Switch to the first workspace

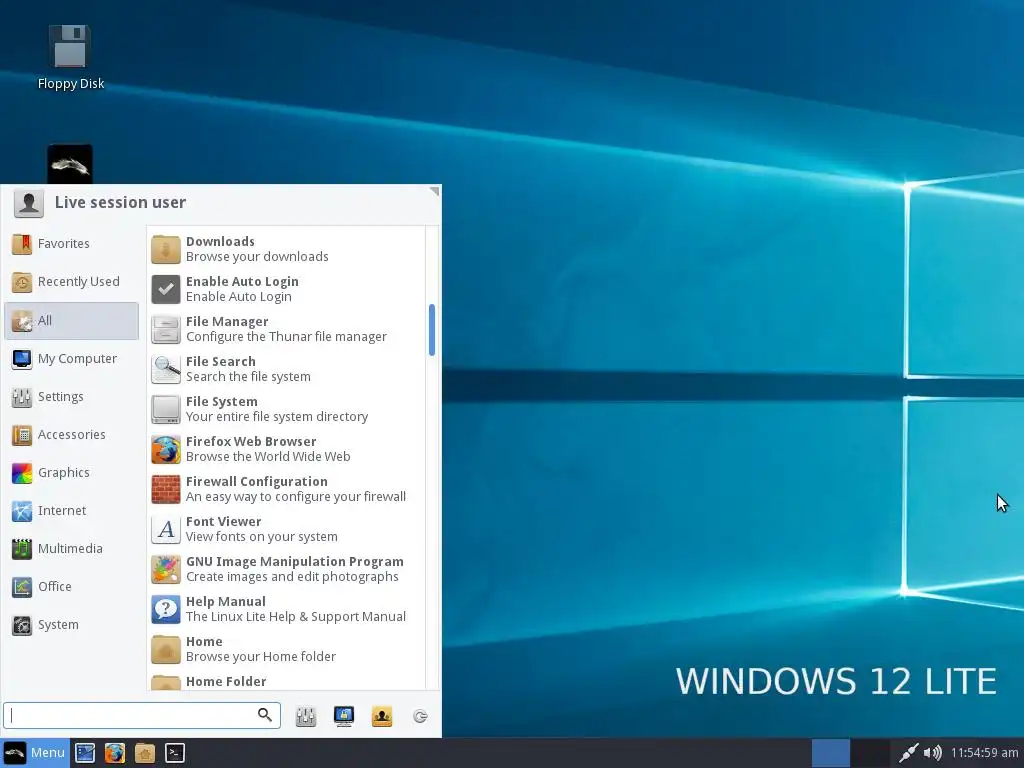pos(831,753)
